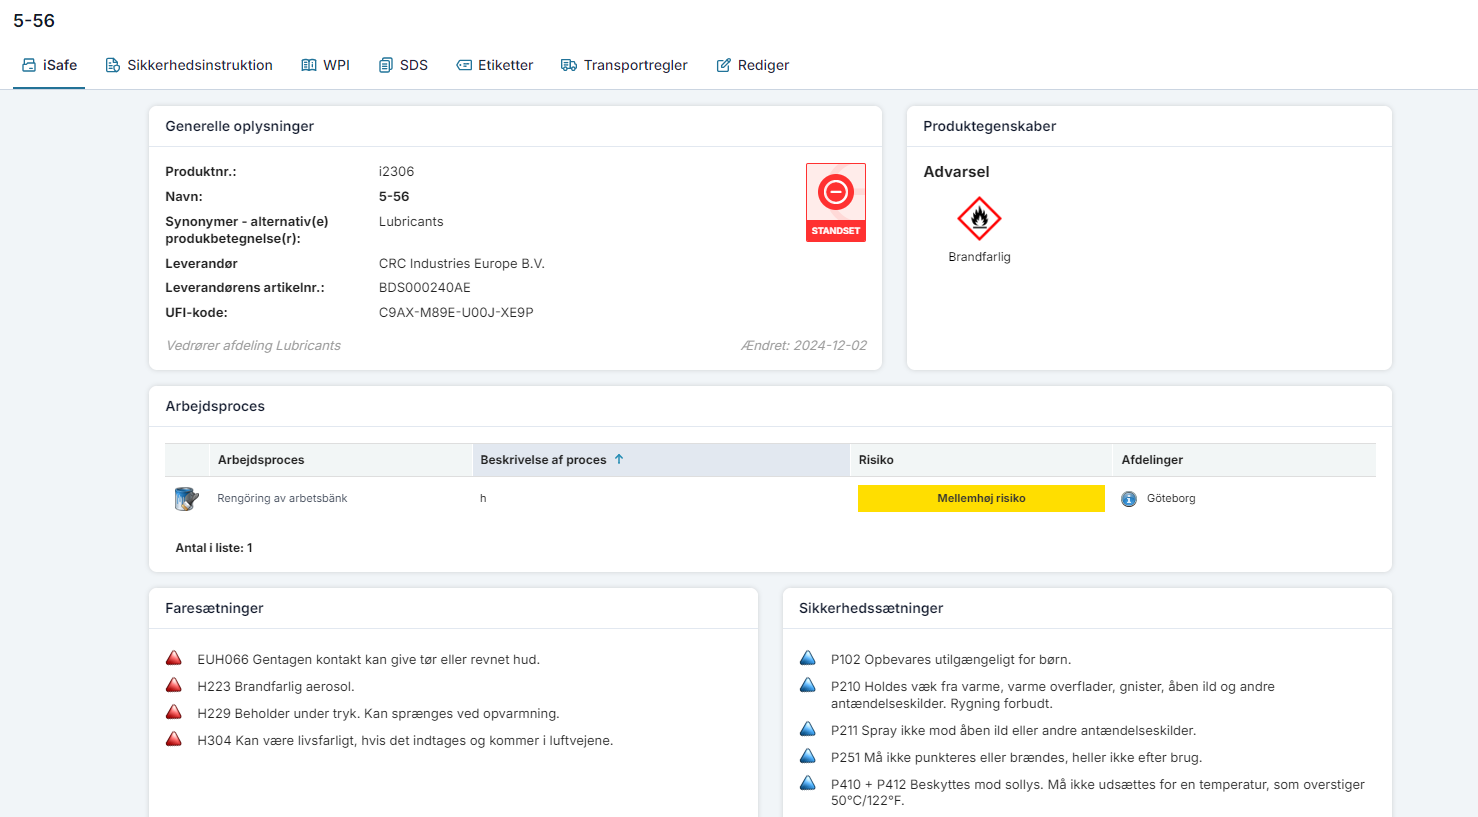Image resolution: width=1478 pixels, height=817 pixels.
Task: Click the Antal i liste: 1 count
Action: pos(214,547)
